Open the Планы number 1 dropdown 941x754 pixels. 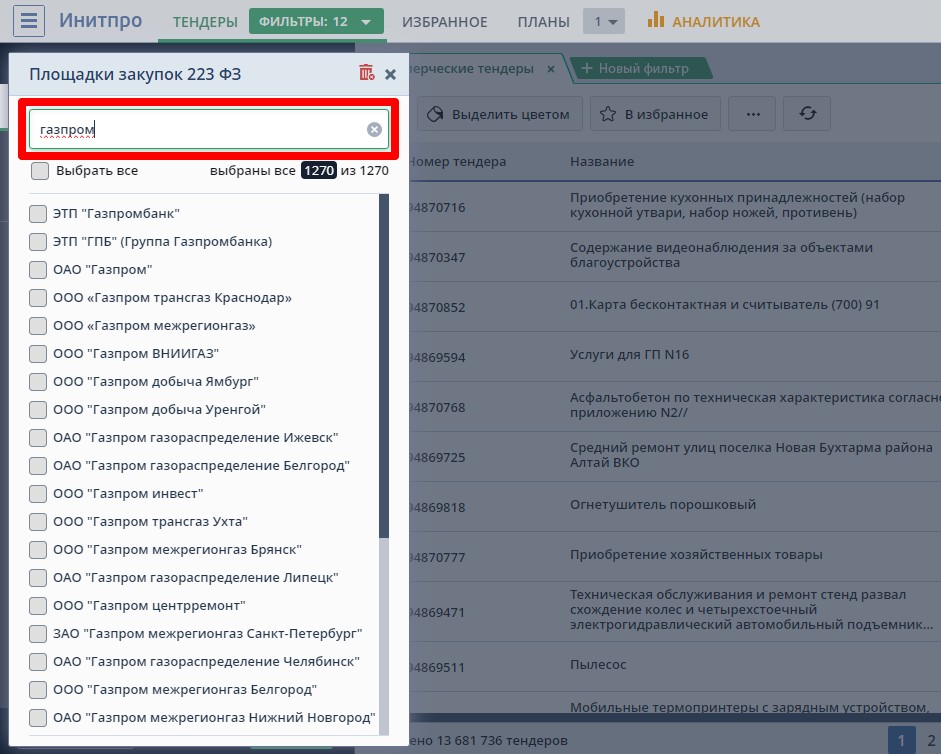coord(604,22)
